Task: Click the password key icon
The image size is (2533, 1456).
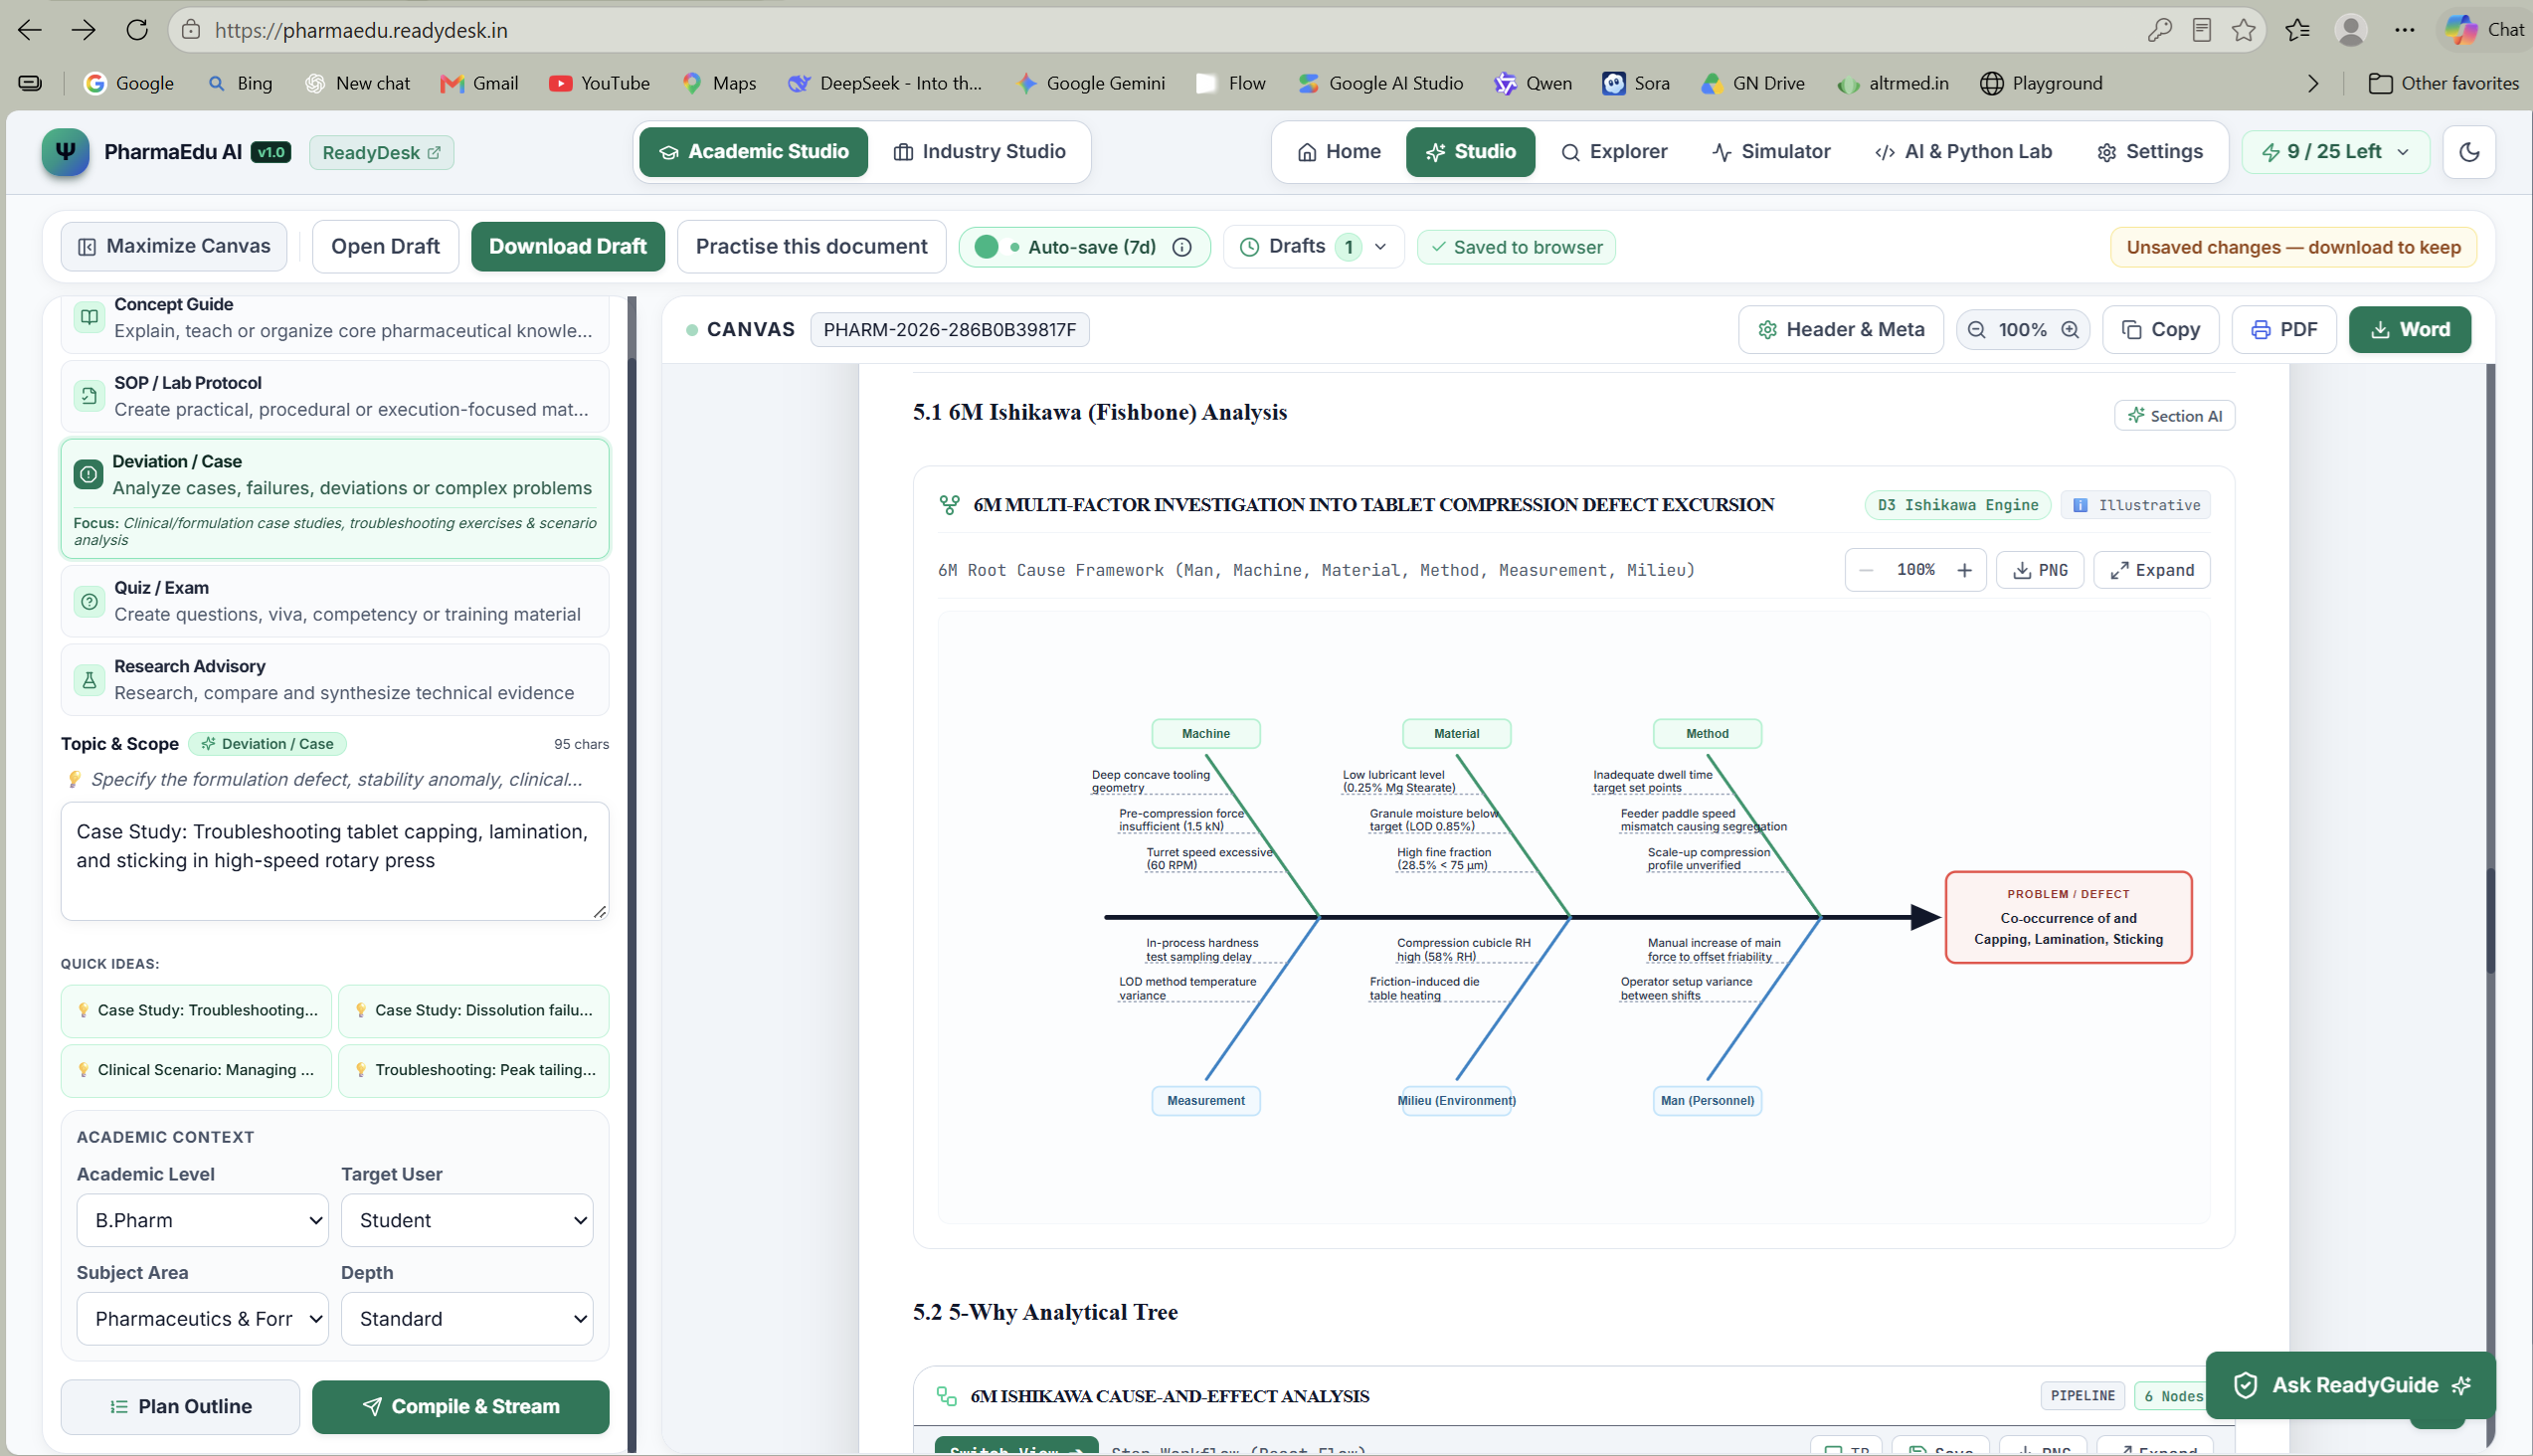Action: (x=2159, y=30)
